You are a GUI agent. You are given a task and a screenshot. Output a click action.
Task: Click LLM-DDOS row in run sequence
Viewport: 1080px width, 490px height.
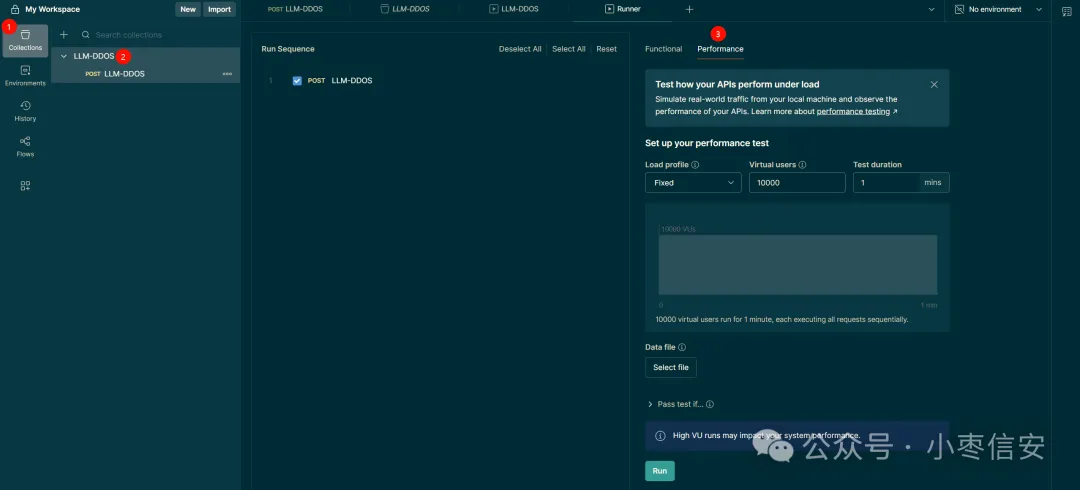click(351, 81)
